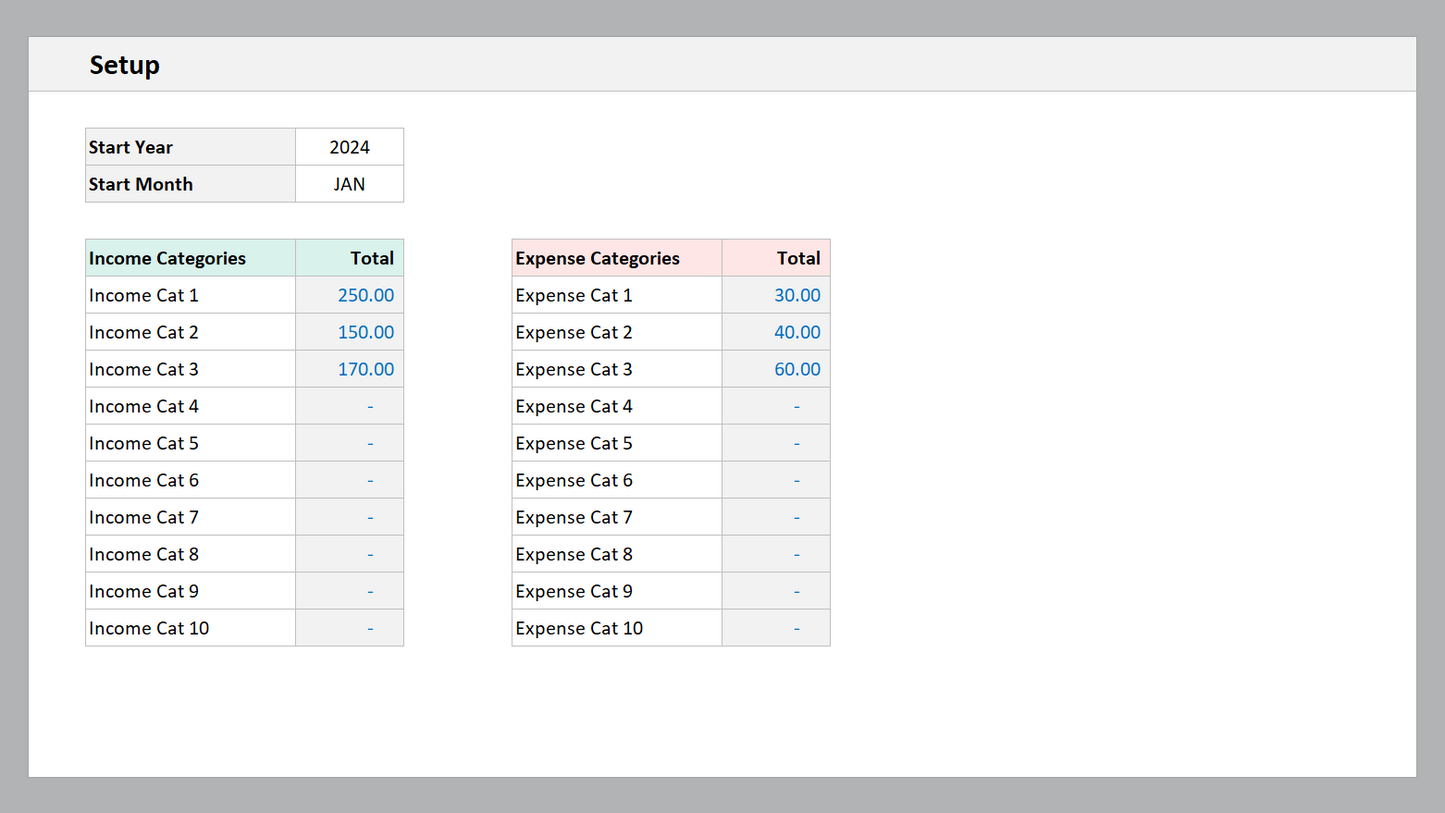This screenshot has height=813, width=1445.
Task: Click the Expense Cat 3 total 60.00
Action: coord(776,369)
